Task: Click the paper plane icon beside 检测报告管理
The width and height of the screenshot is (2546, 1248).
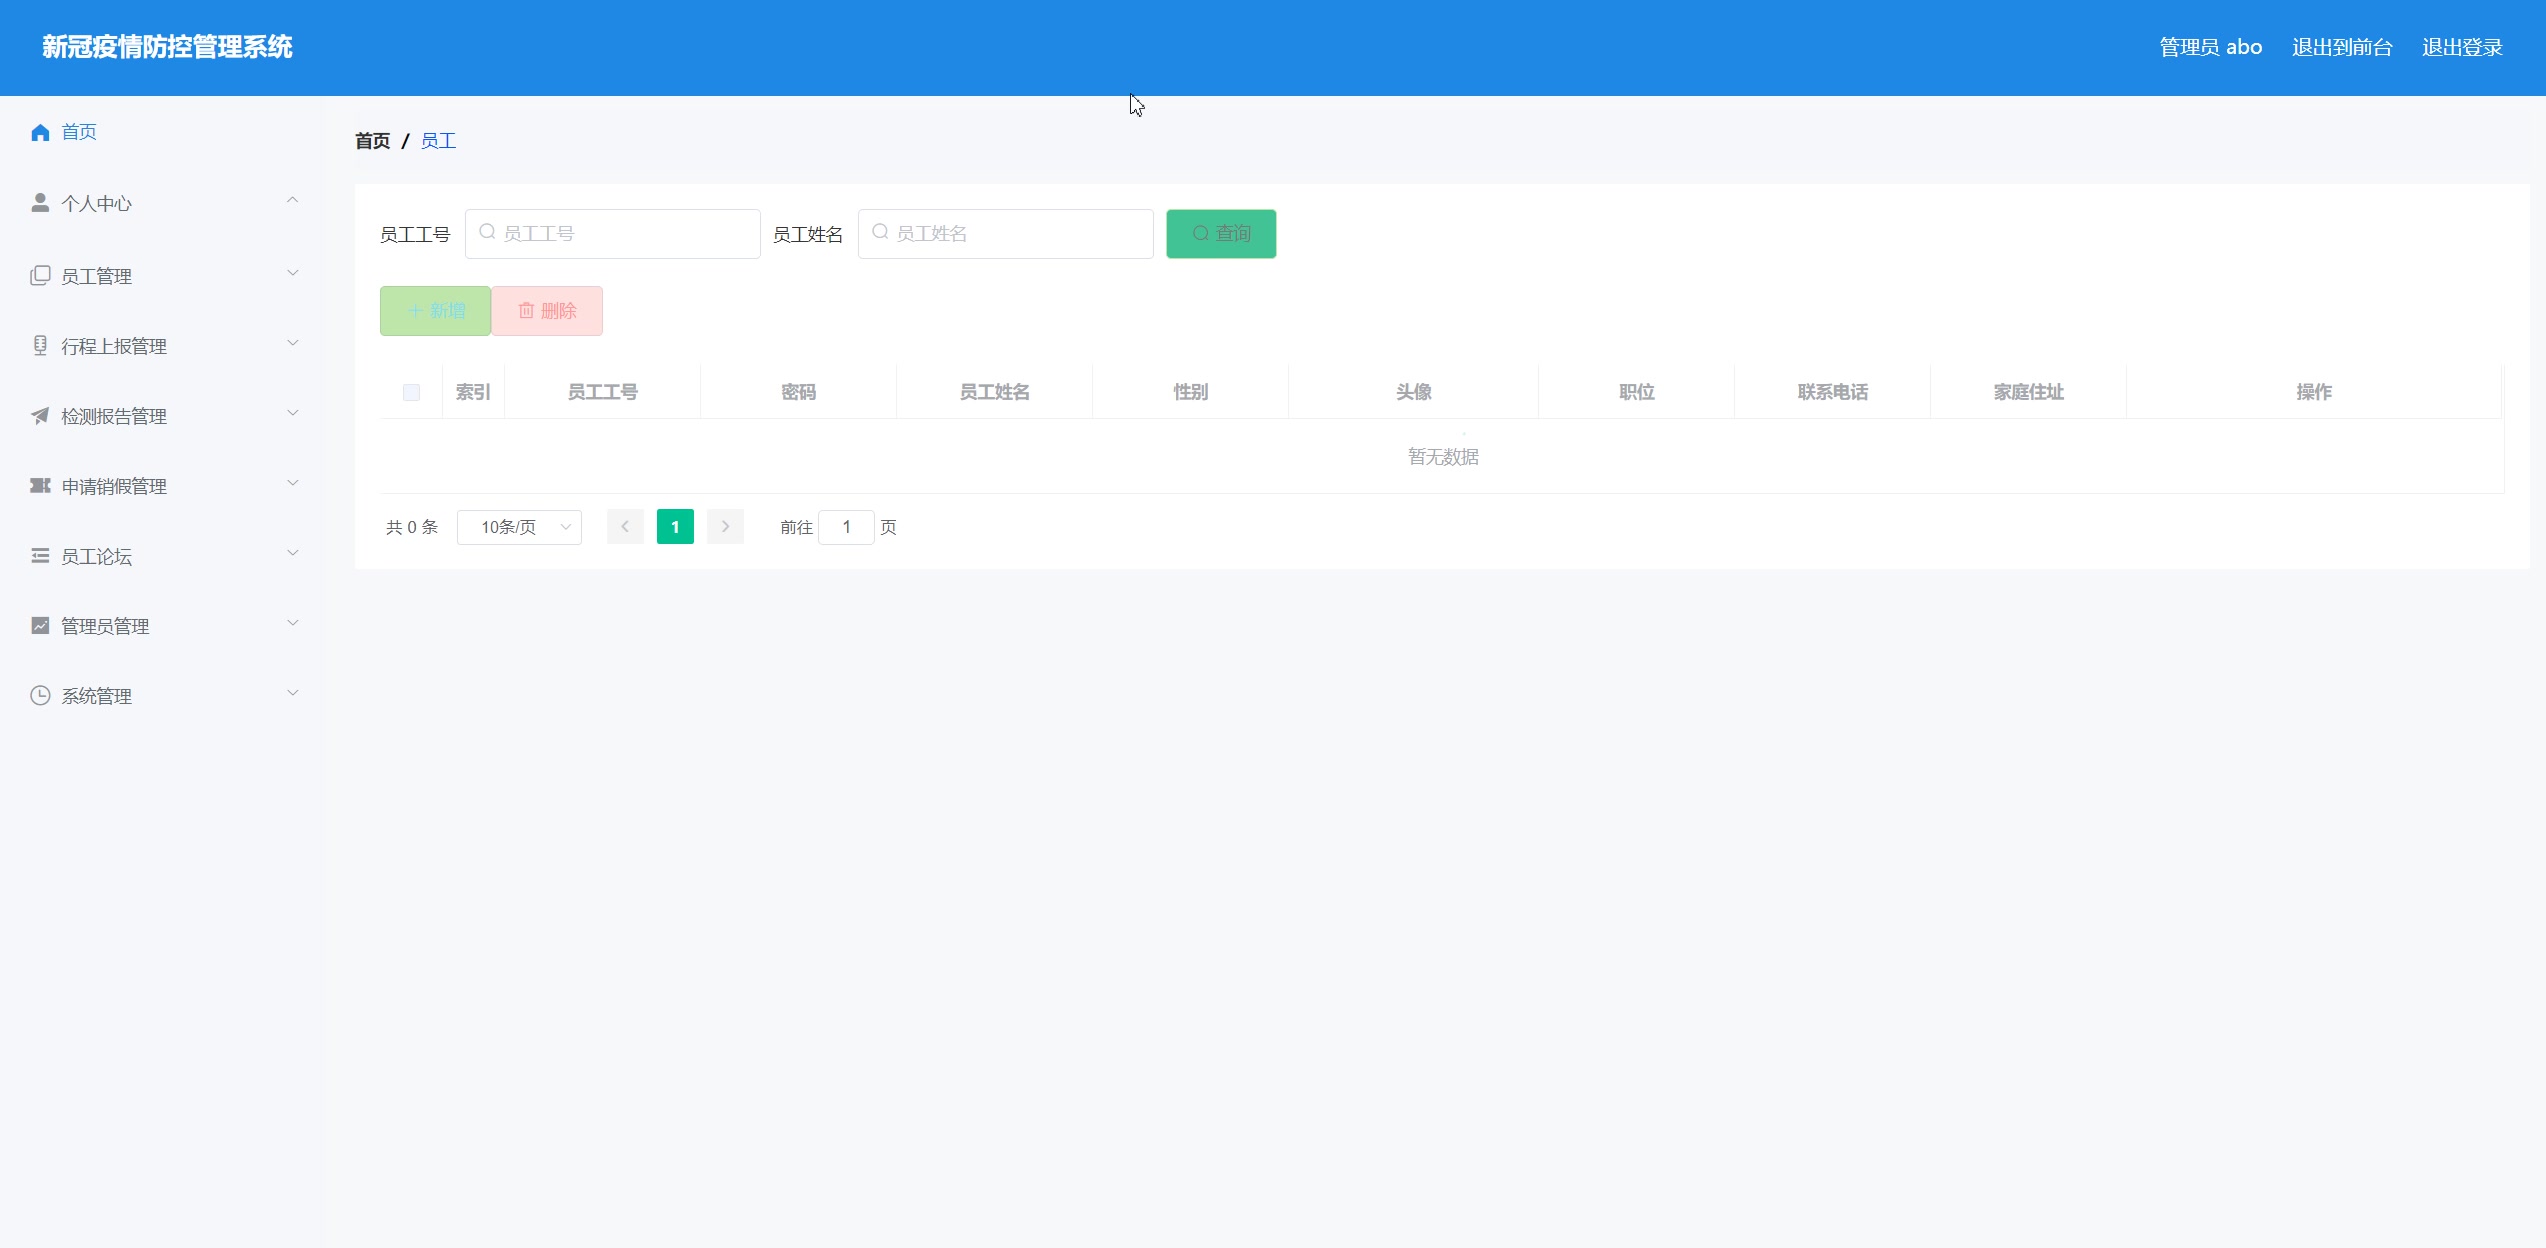Action: (40, 416)
